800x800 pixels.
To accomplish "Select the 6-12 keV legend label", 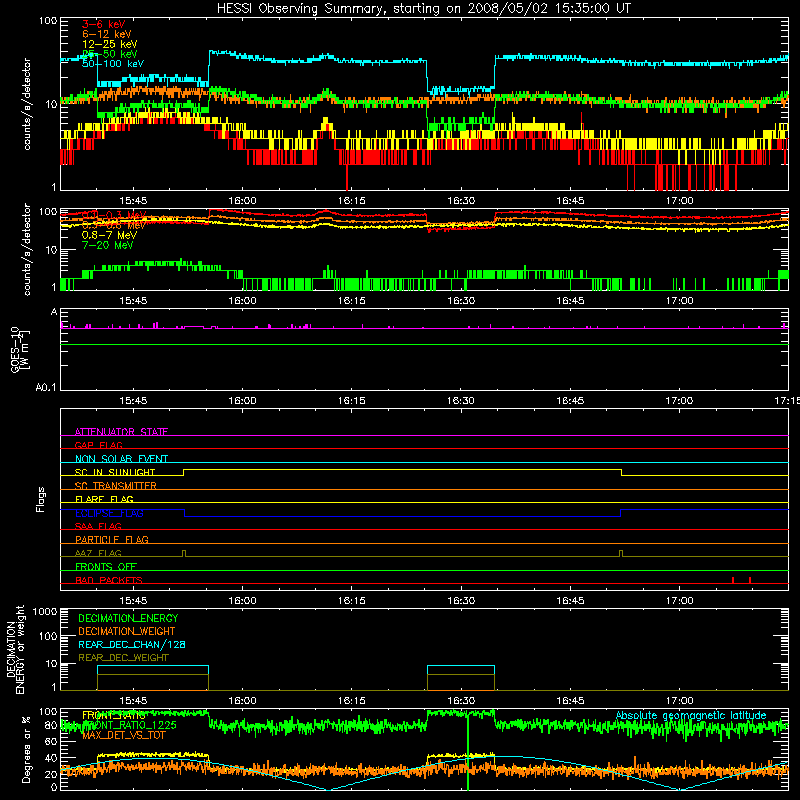I will (107, 34).
